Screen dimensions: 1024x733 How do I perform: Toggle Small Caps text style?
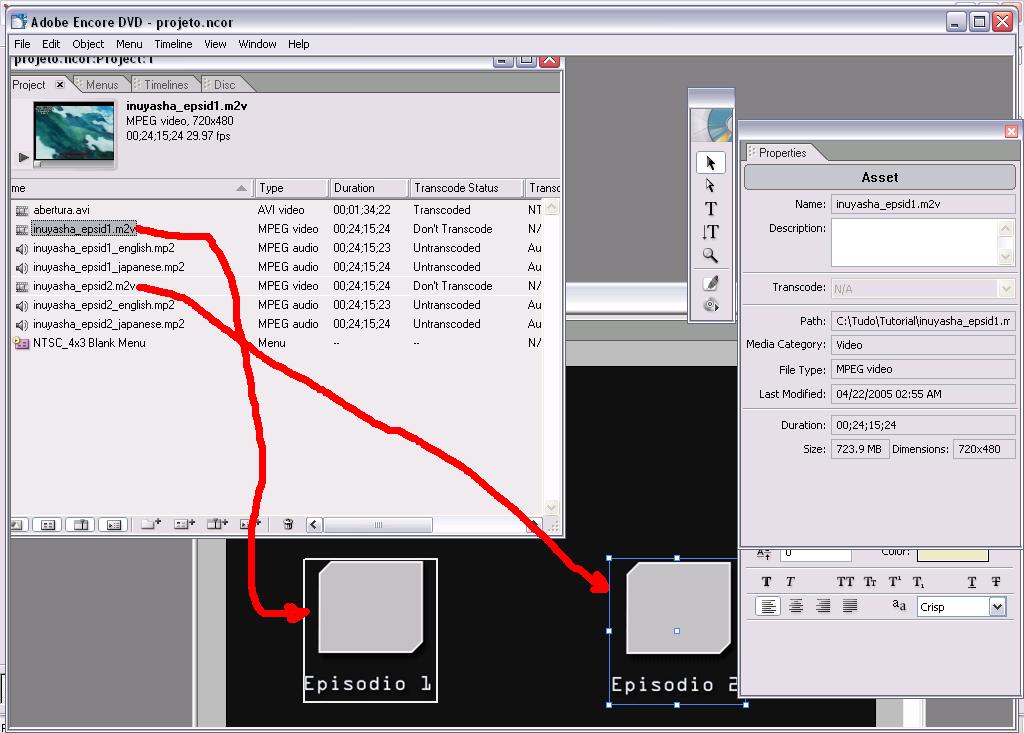pos(870,581)
